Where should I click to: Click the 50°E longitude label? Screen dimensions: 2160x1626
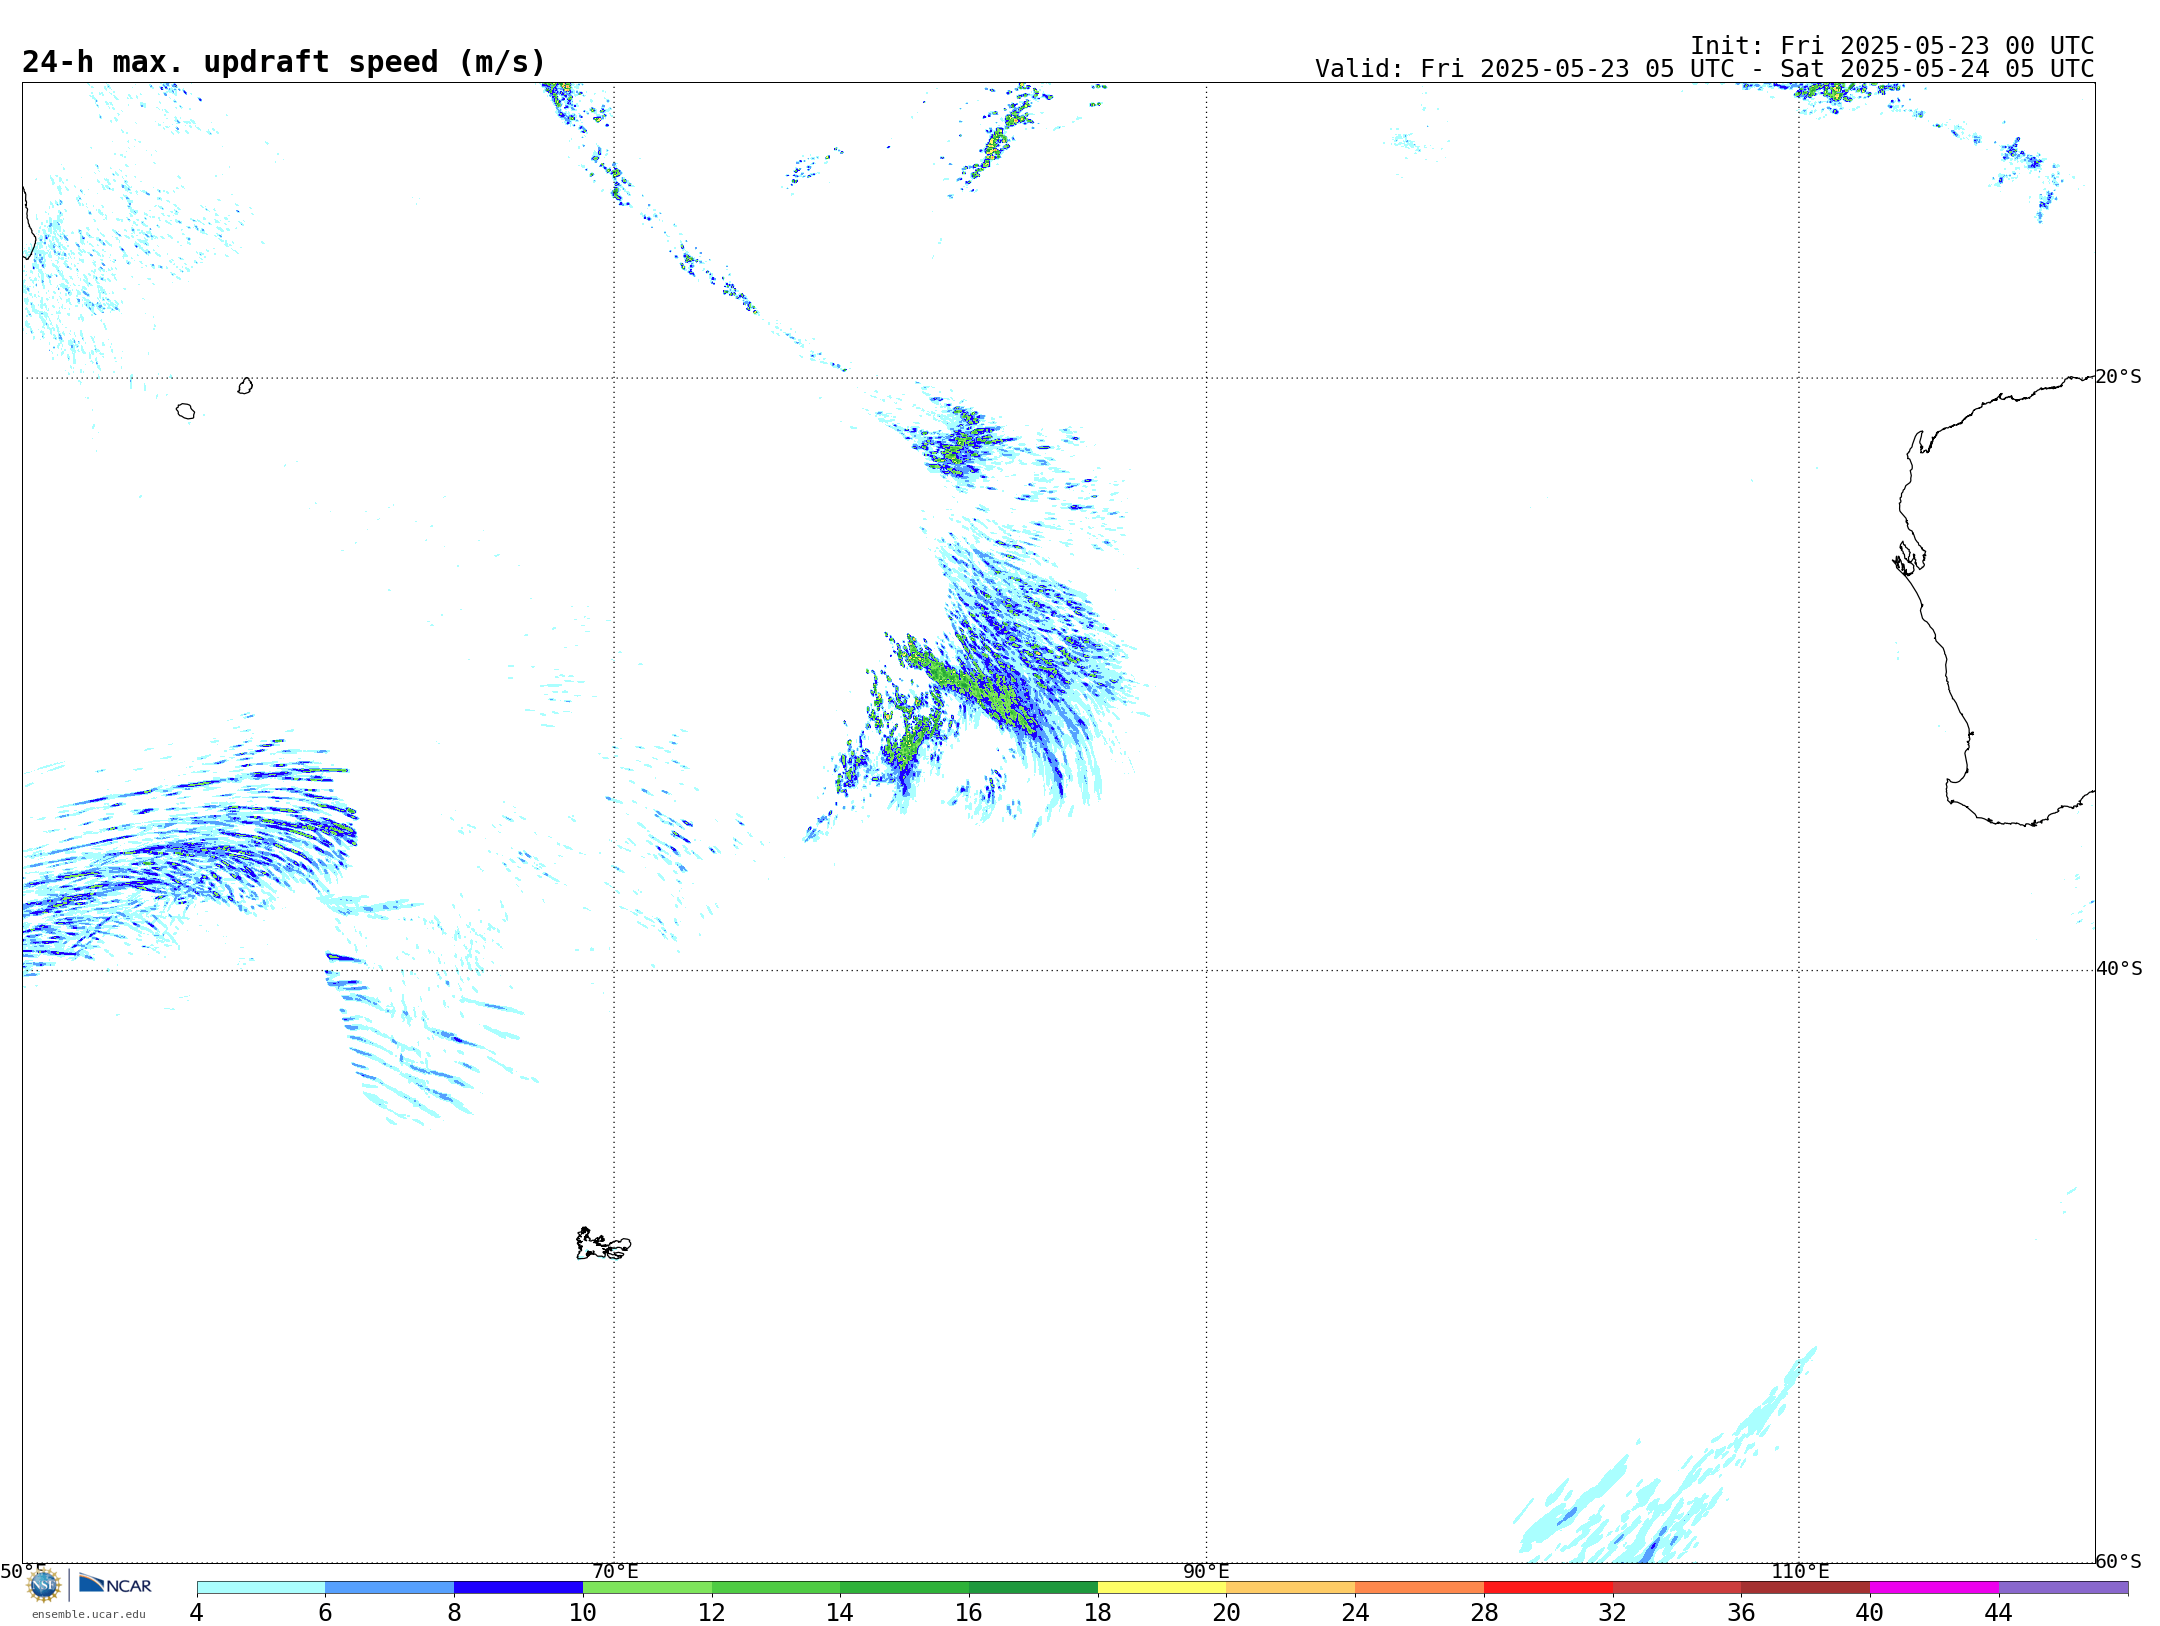click(x=23, y=1571)
